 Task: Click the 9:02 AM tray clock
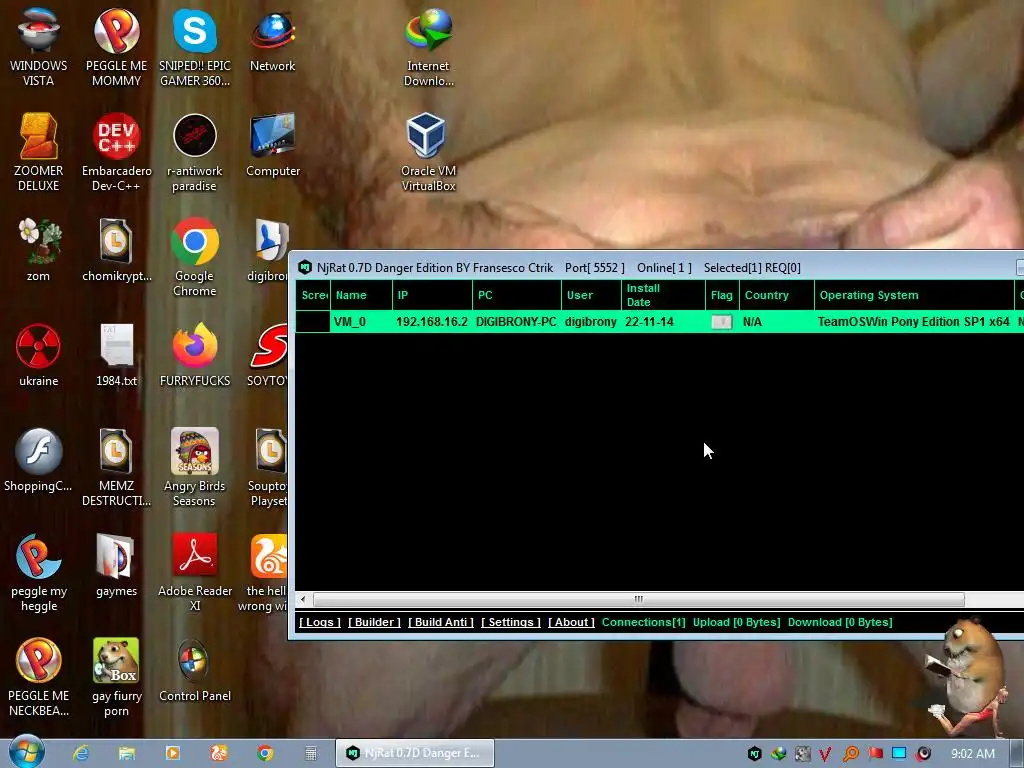(972, 754)
